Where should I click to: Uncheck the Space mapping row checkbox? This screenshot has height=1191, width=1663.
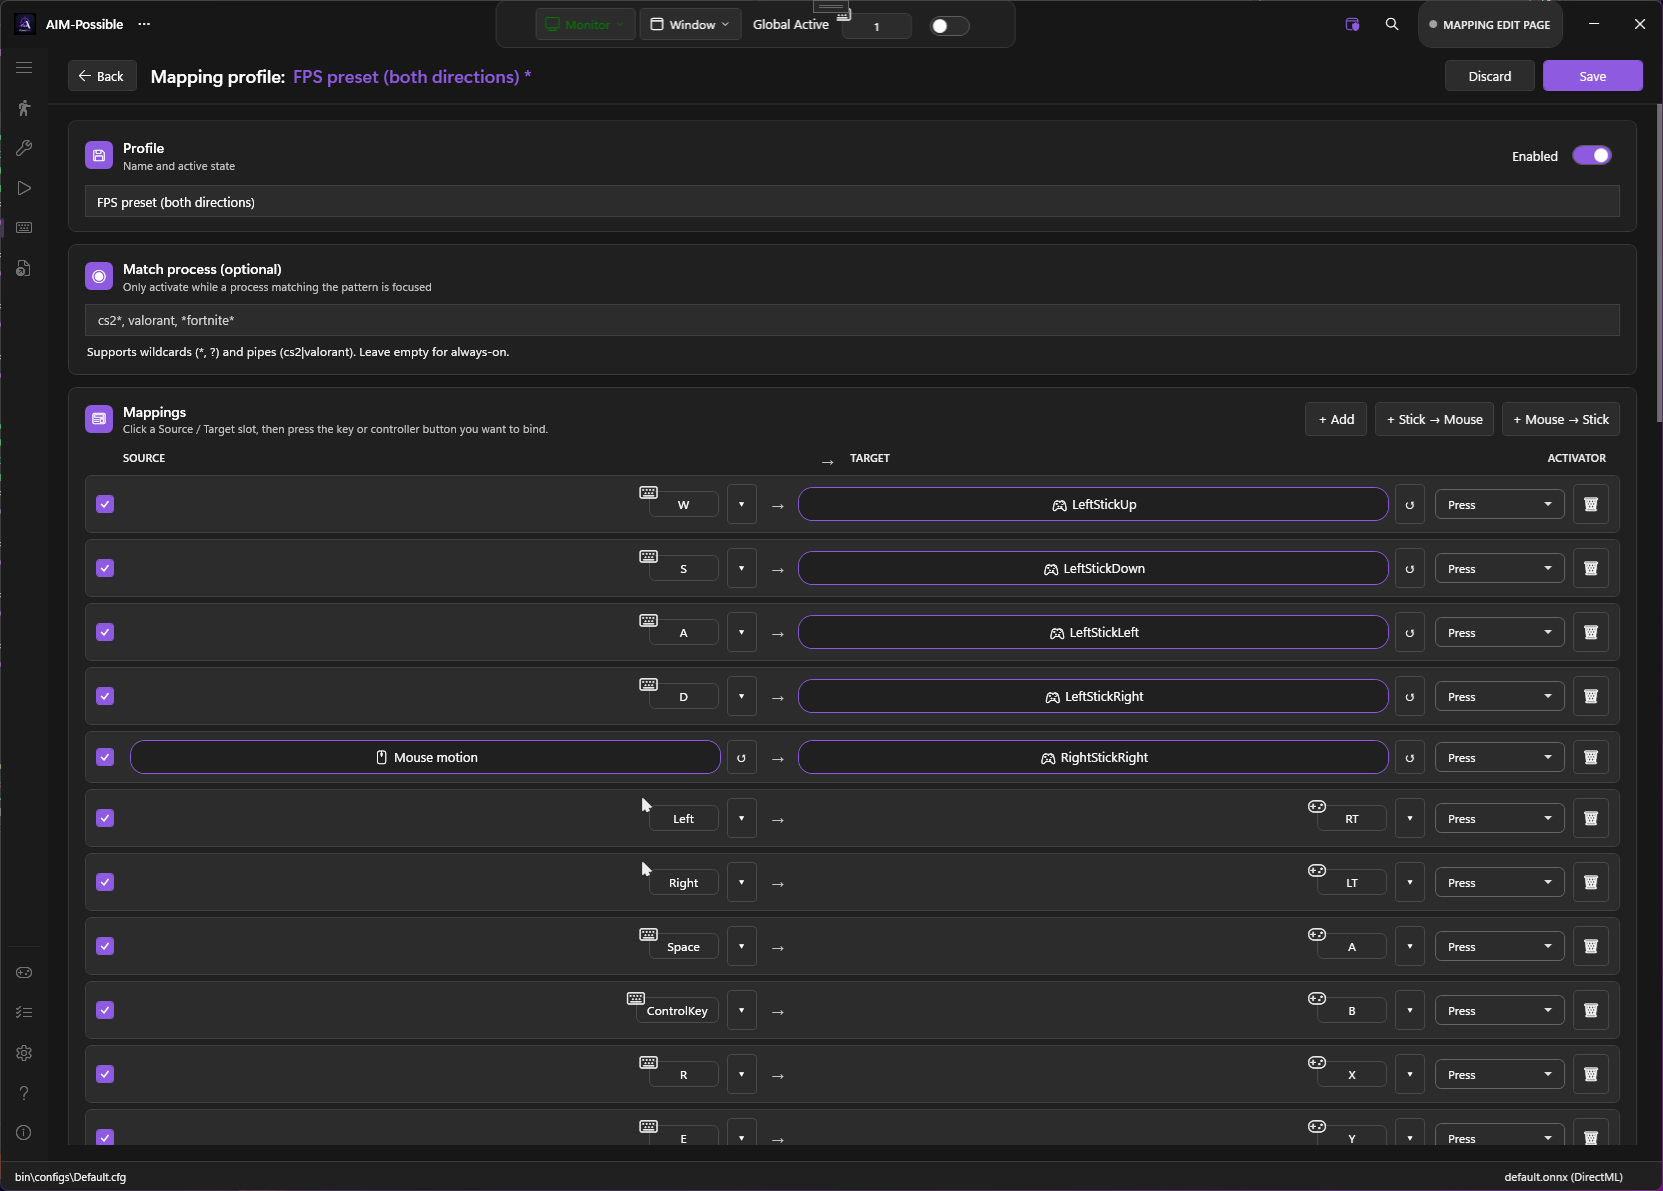click(x=105, y=946)
